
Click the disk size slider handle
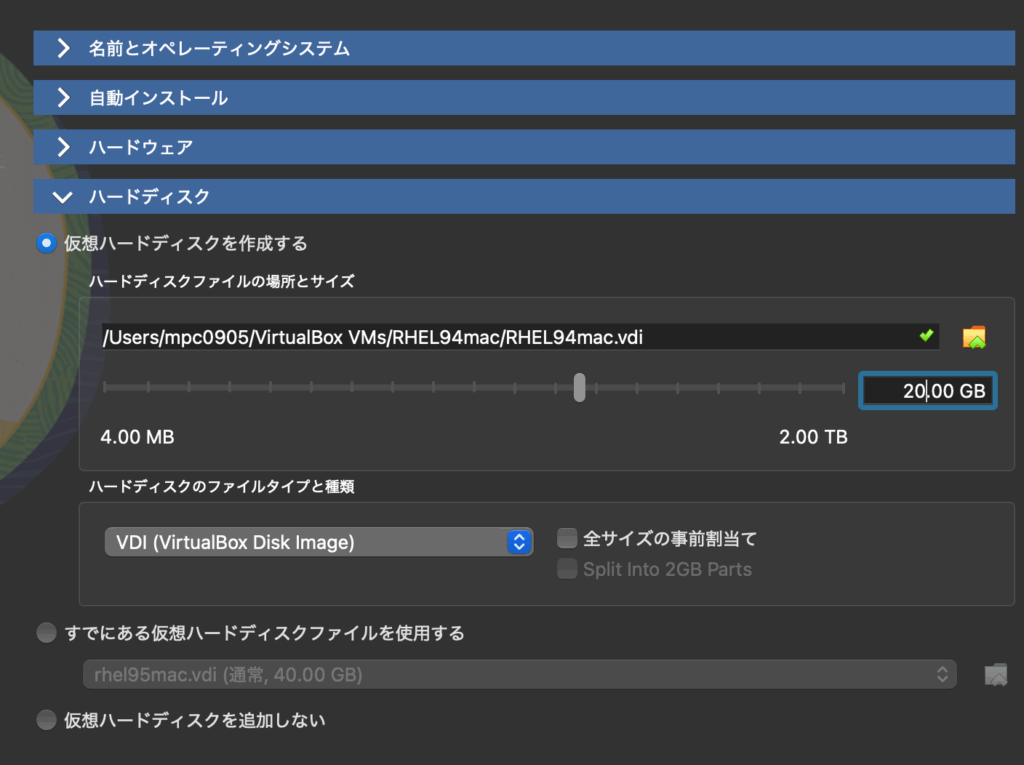579,388
